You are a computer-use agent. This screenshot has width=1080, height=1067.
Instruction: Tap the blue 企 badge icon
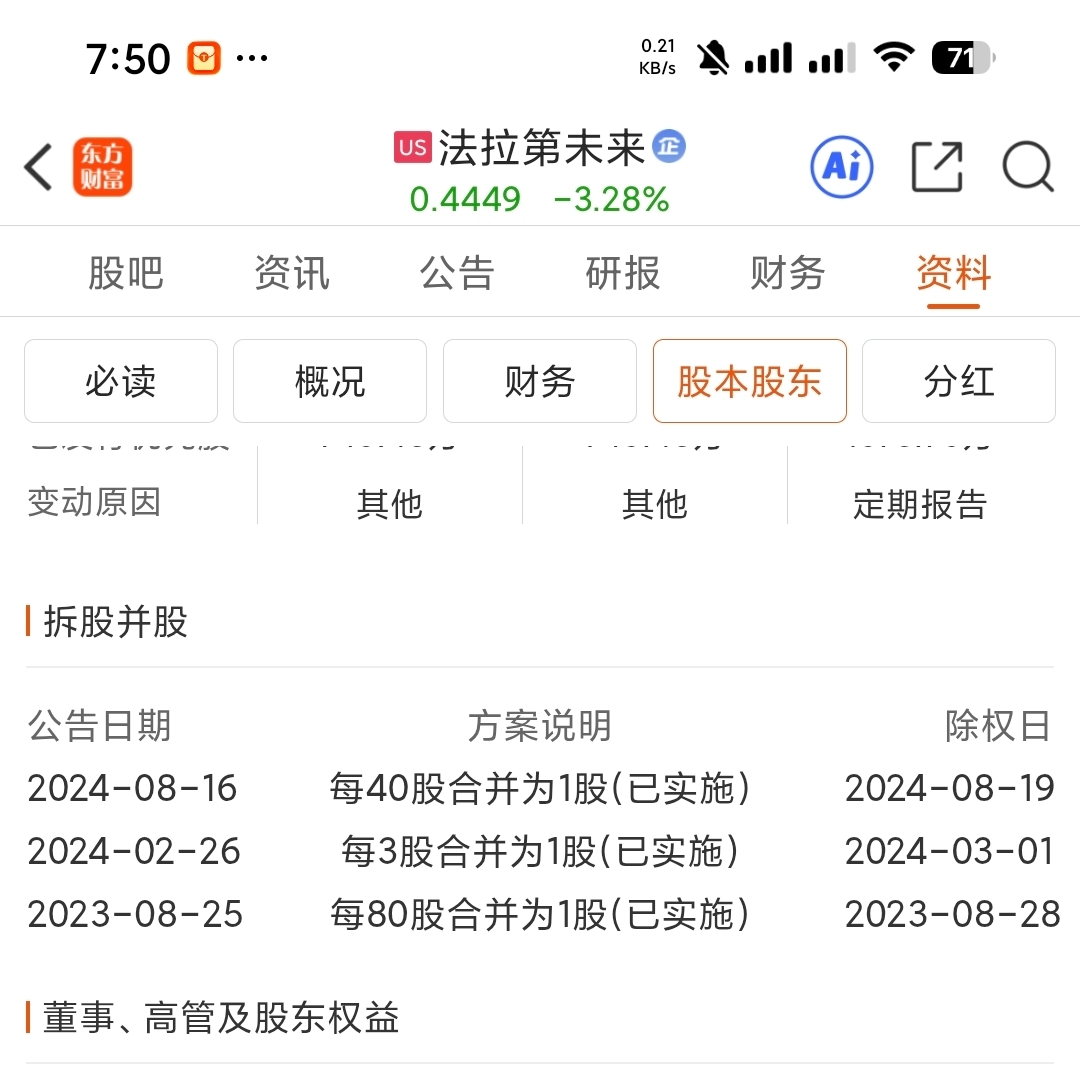pyautogui.click(x=669, y=146)
